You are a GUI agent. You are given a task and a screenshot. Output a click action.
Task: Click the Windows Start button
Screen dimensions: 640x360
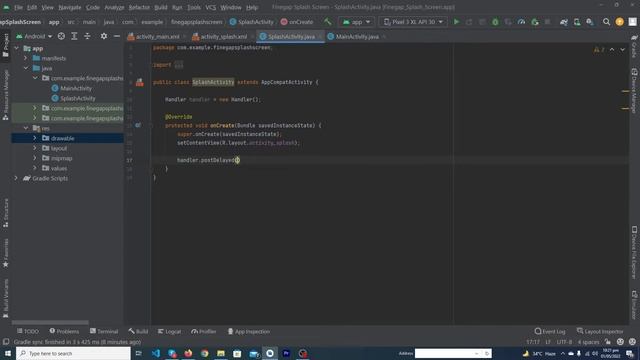click(8, 353)
